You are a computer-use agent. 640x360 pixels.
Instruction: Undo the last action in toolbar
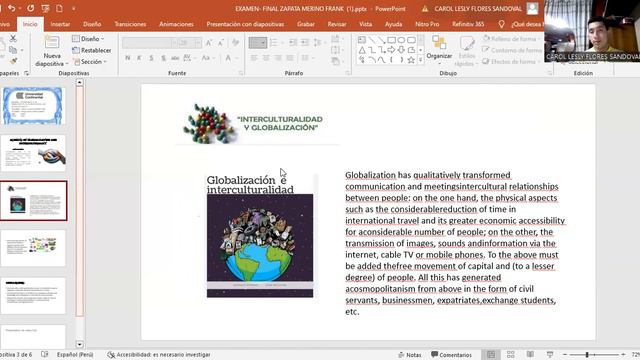coord(11,8)
